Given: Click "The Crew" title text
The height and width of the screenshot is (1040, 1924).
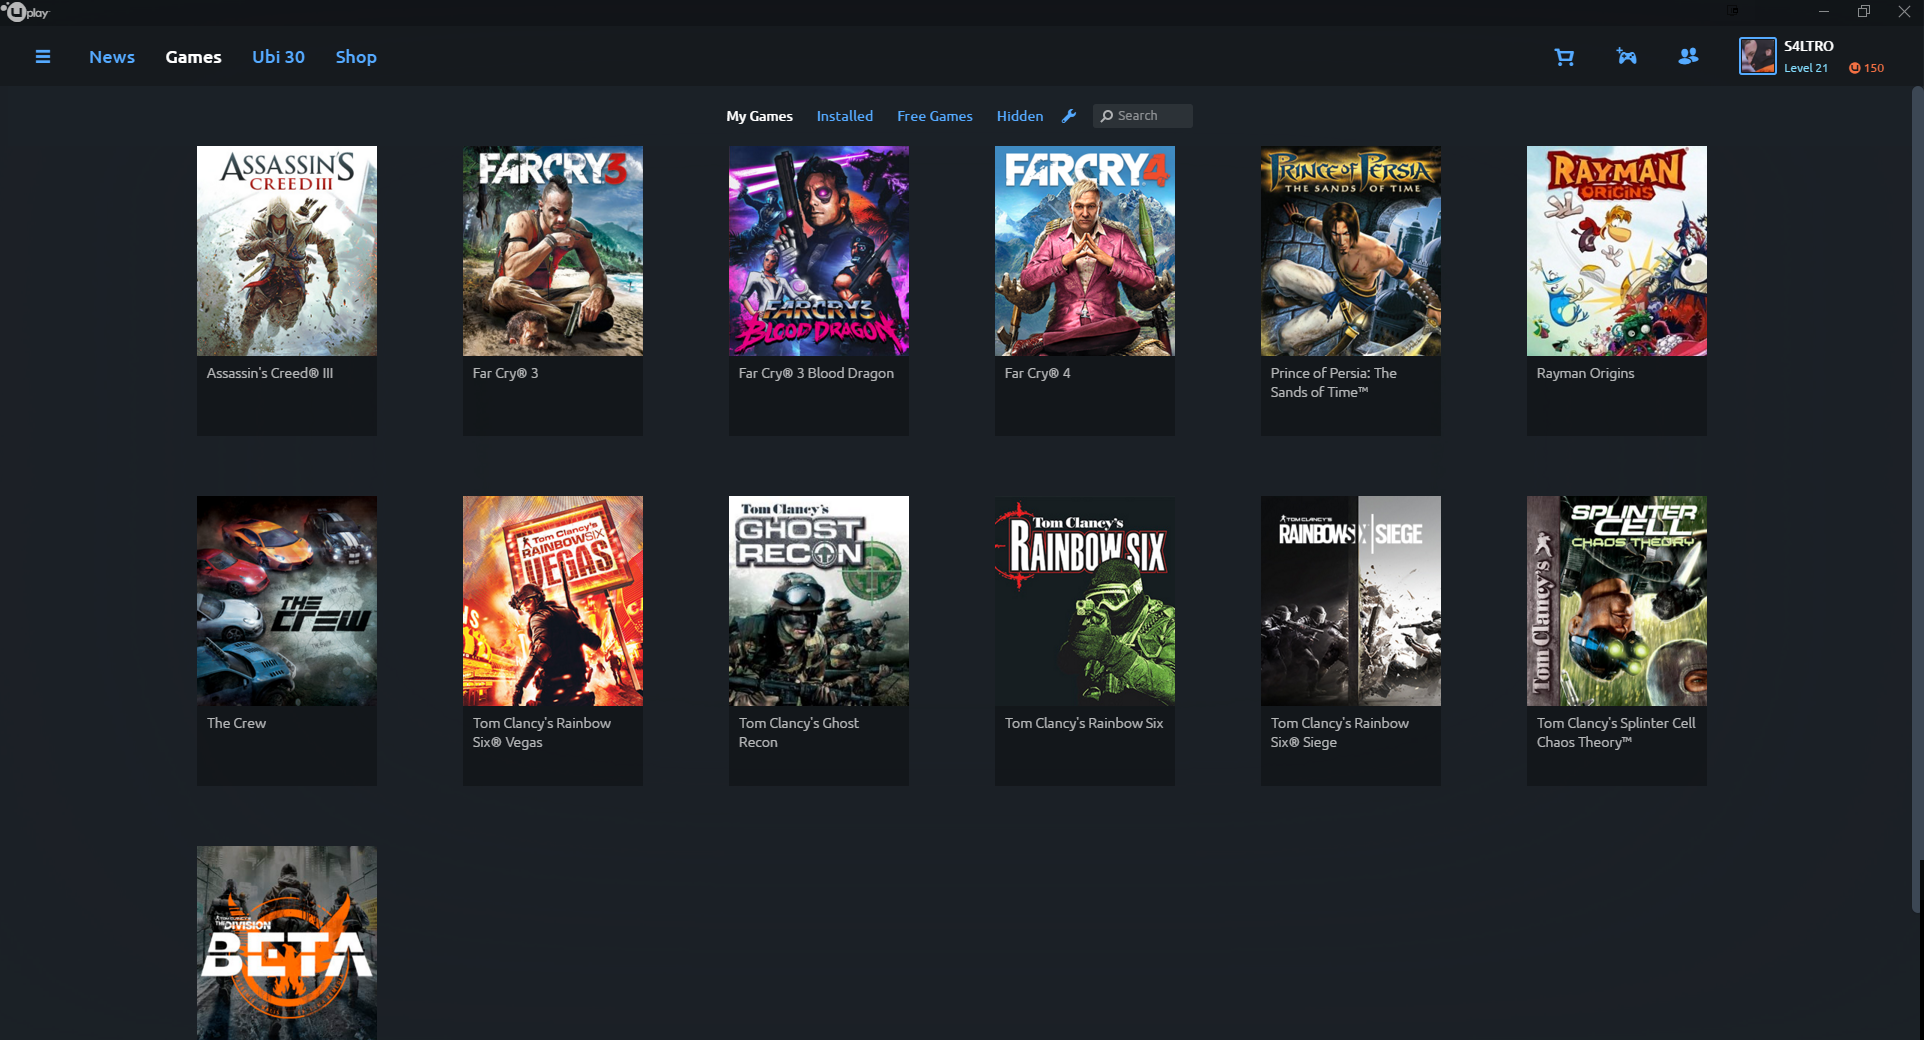Looking at the screenshot, I should (236, 723).
